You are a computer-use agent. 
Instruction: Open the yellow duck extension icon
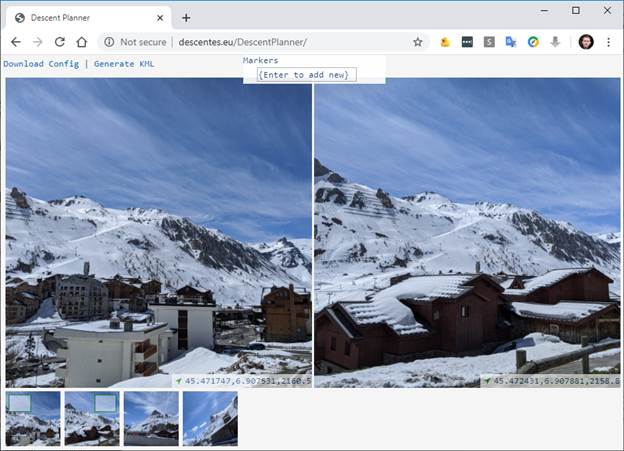pyautogui.click(x=445, y=42)
